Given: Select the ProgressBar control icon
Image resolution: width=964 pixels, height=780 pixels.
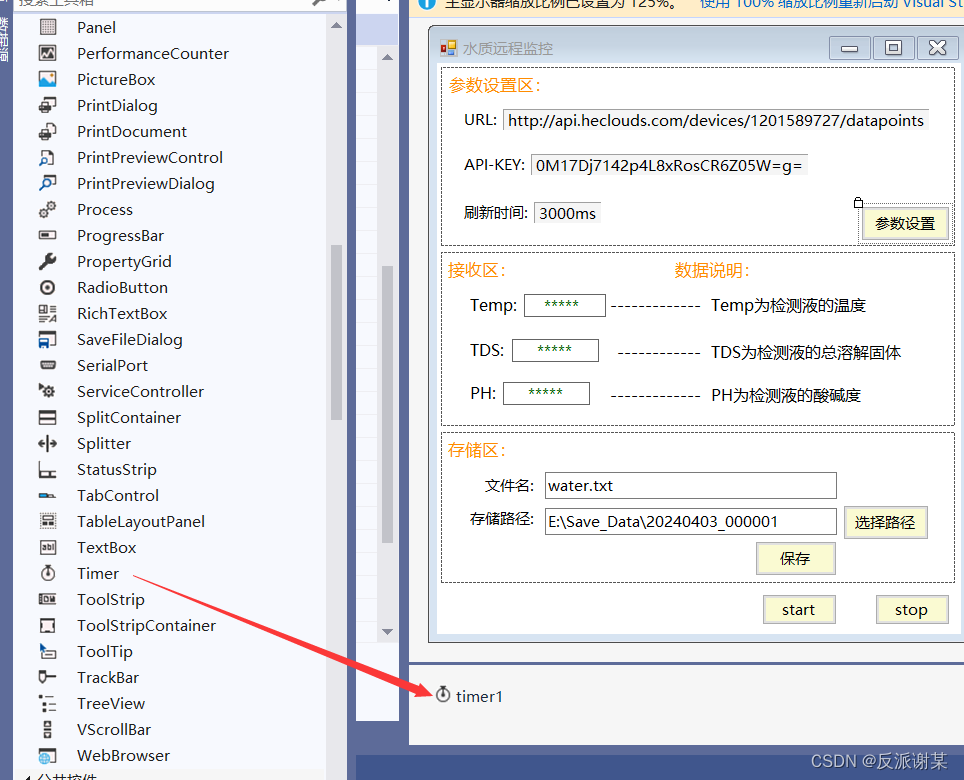Looking at the screenshot, I should coord(120,235).
